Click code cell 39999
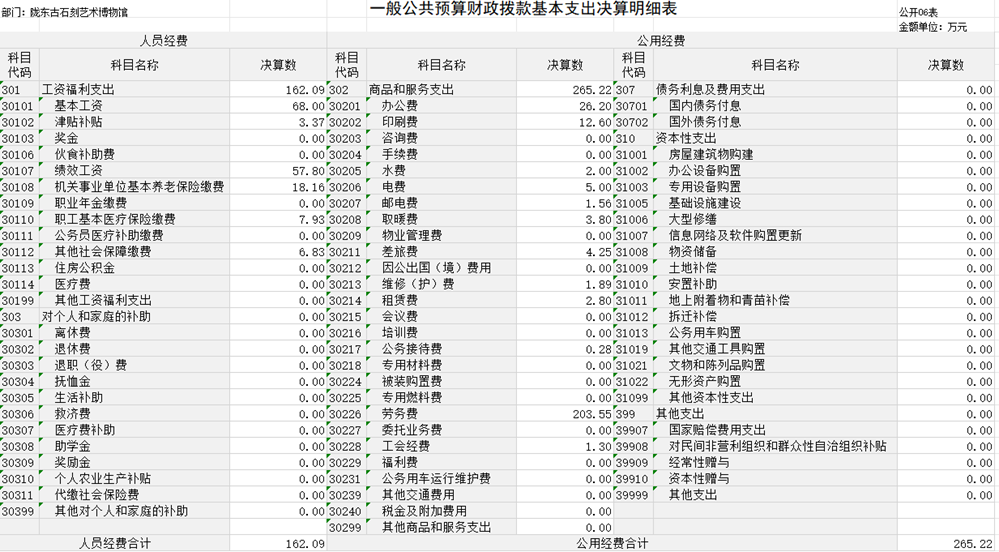Screen dimensions: 999x552 coord(633,495)
